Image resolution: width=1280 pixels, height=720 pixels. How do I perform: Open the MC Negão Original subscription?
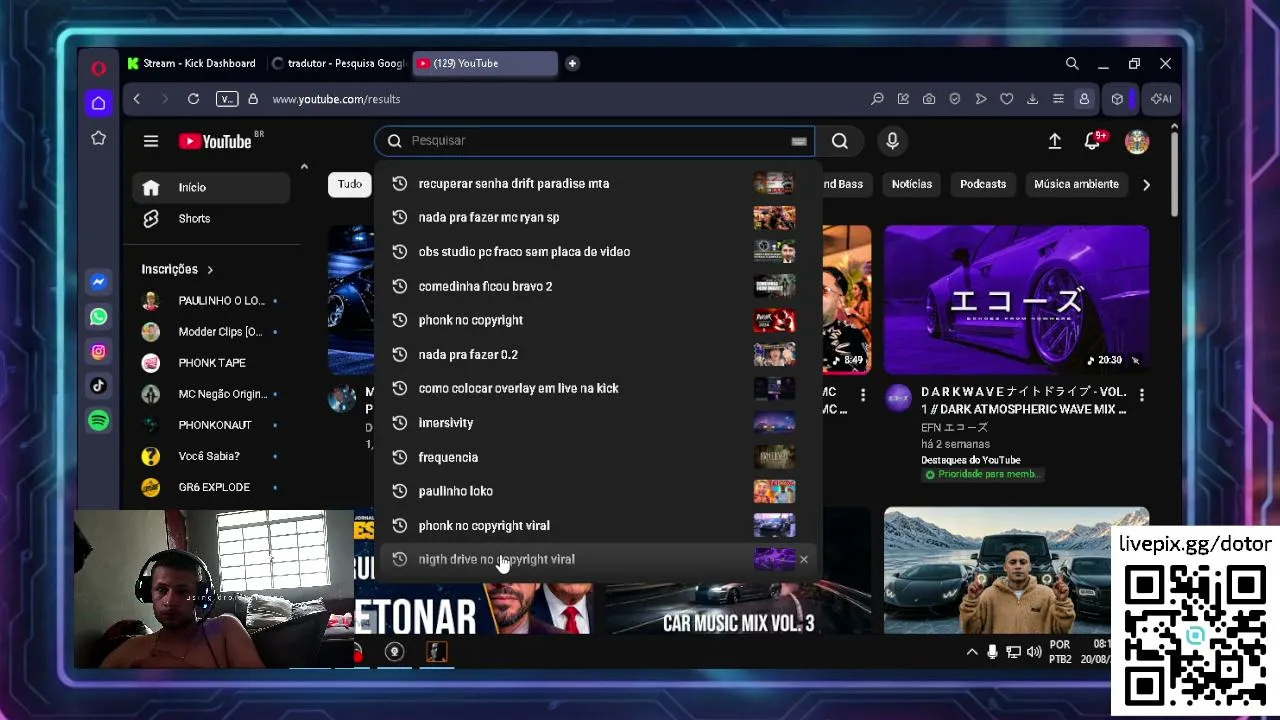[x=211, y=394]
